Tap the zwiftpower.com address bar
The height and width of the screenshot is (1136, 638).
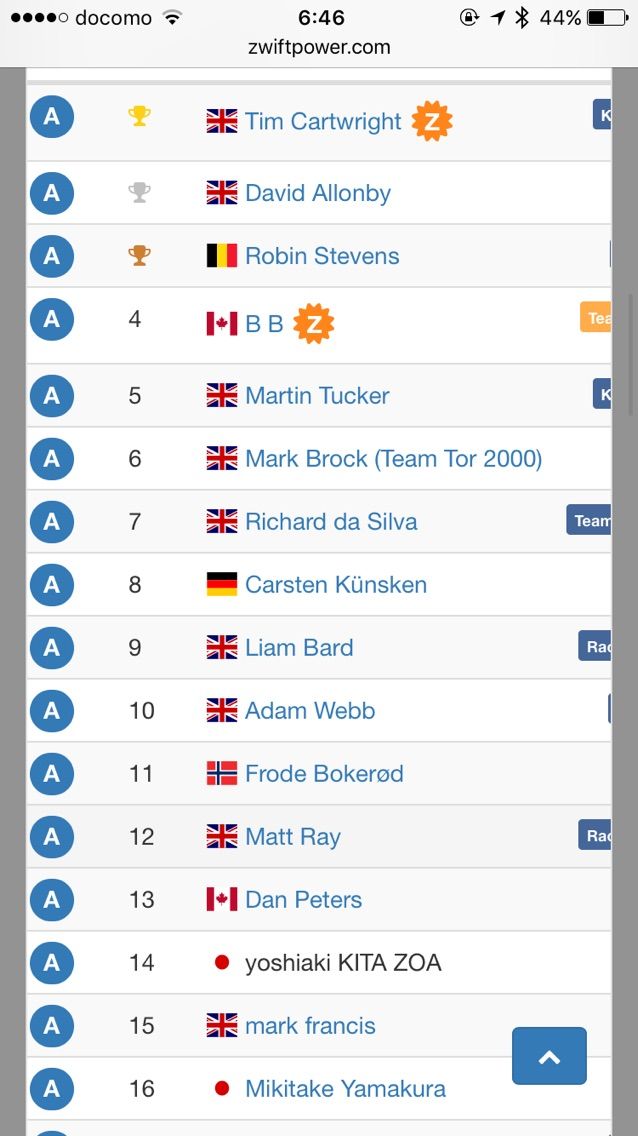tap(319, 47)
